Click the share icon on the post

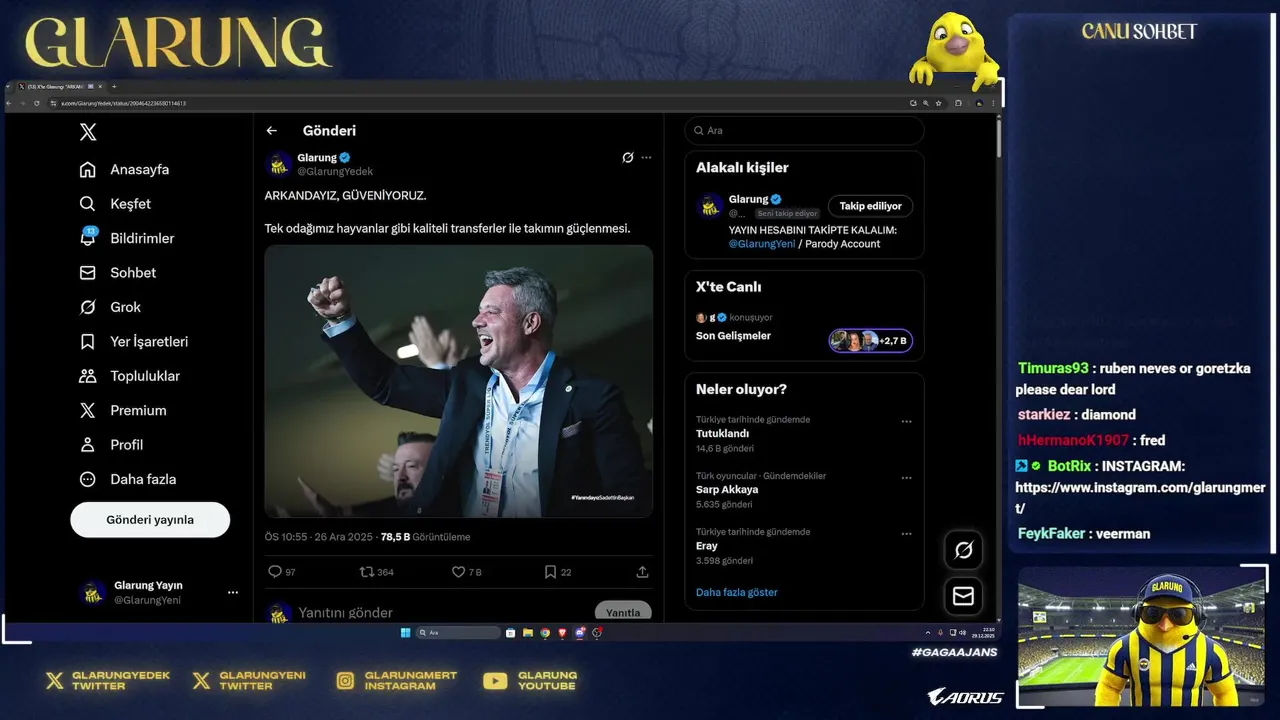coord(642,572)
